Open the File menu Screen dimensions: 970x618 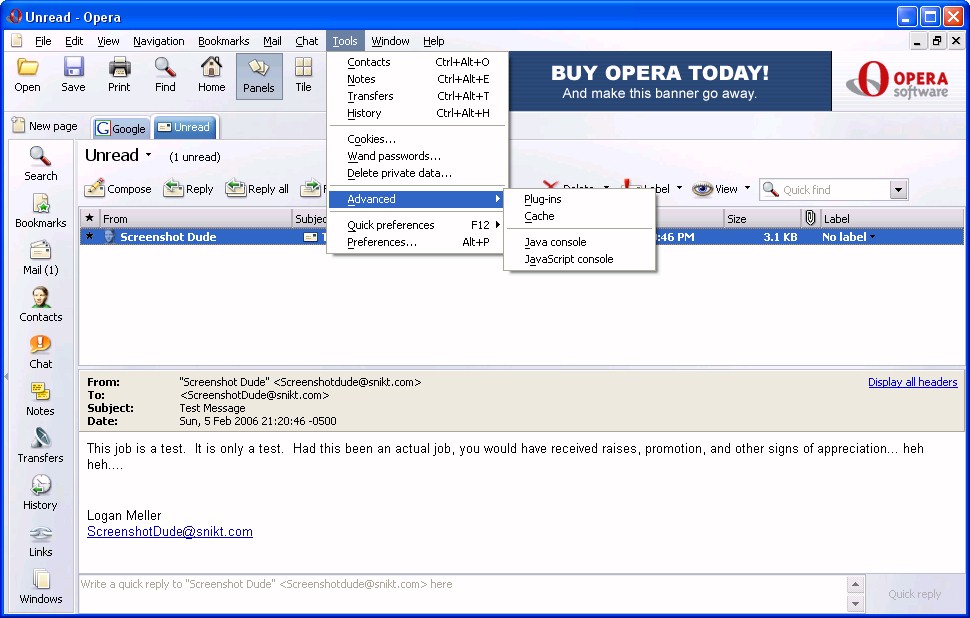click(43, 41)
